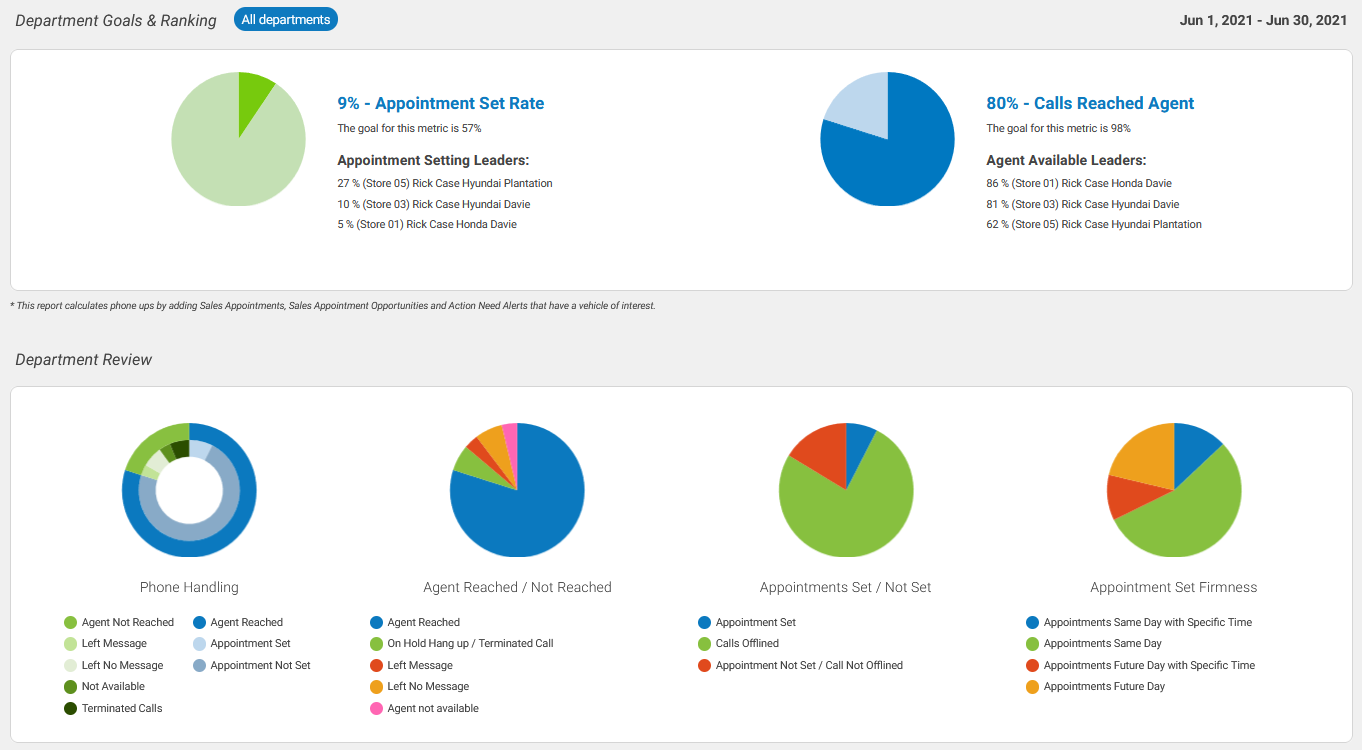Viewport: 1362px width, 750px height.
Task: Click the Not Available legend dot
Action: [x=71, y=687]
